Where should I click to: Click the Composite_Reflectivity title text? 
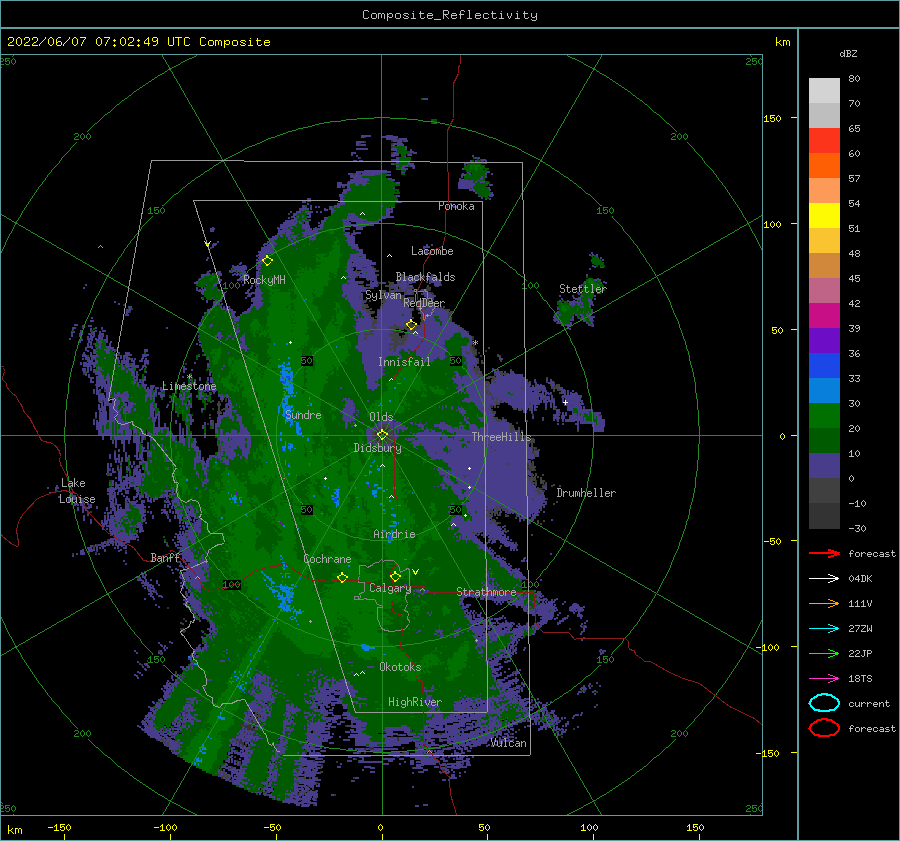point(450,15)
